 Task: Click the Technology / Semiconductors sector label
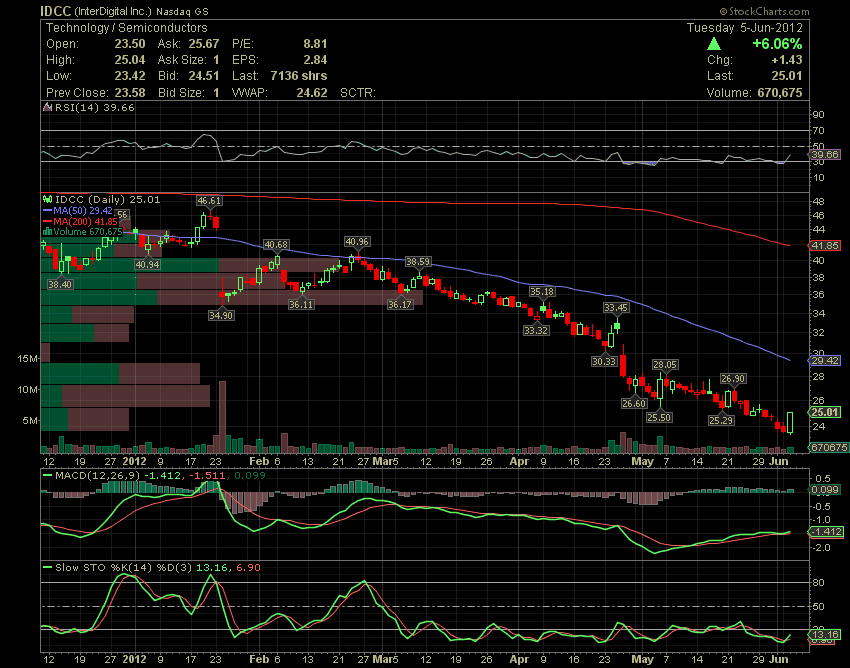coord(126,28)
